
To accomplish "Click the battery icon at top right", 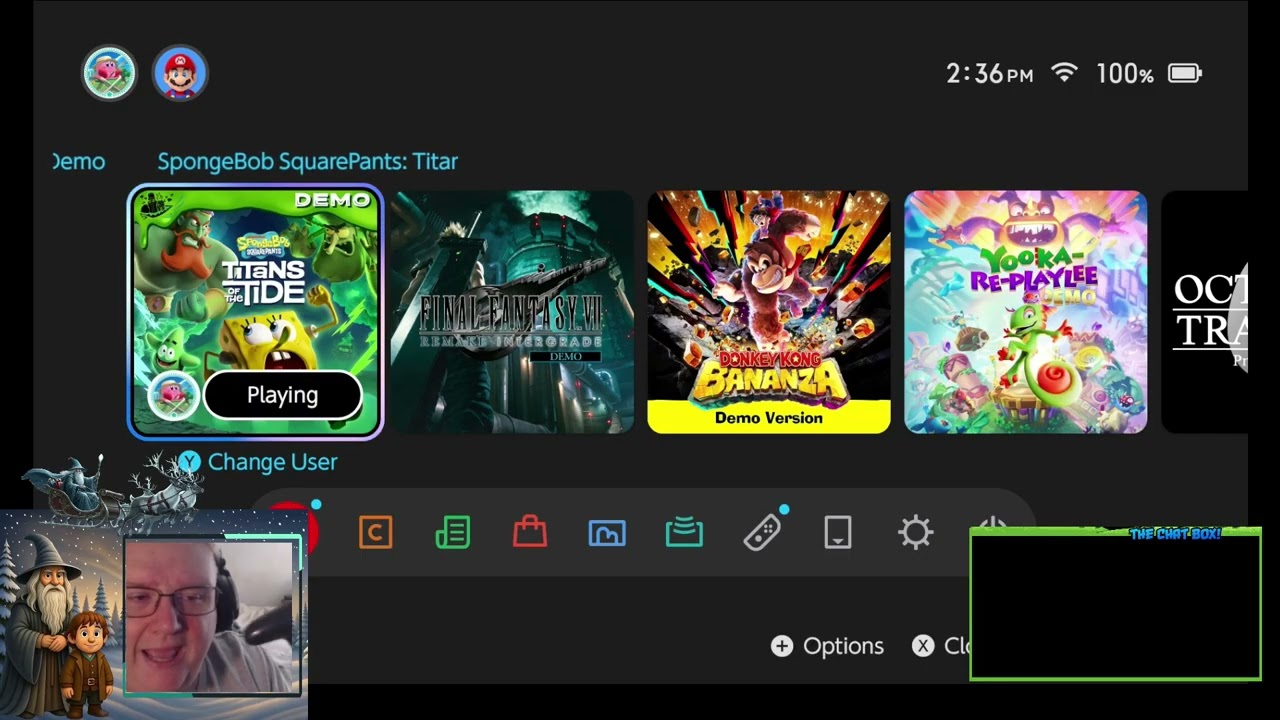I will (1185, 73).
